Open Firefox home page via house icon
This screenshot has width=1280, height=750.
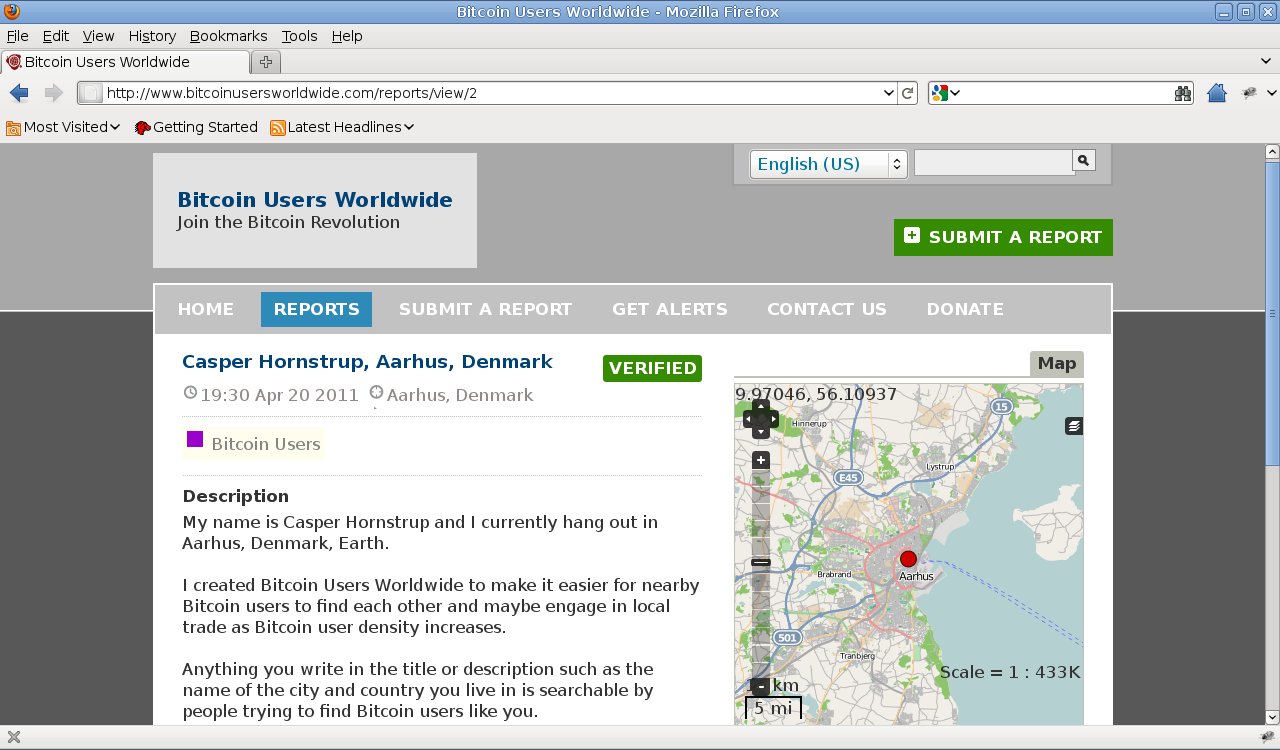(x=1217, y=93)
